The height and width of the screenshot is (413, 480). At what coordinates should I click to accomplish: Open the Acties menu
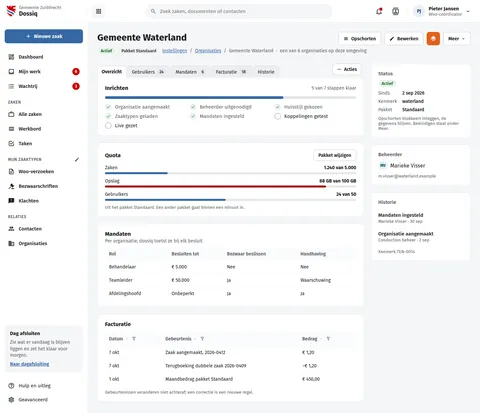[x=347, y=69]
